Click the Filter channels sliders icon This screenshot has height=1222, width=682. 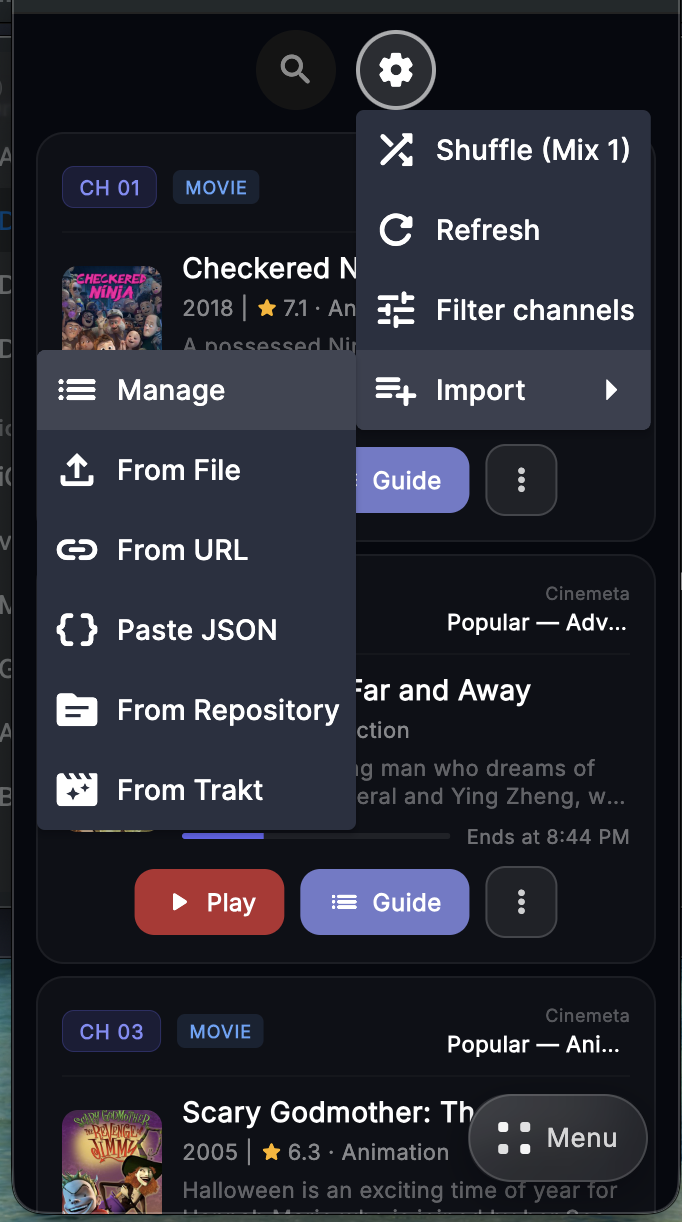click(x=397, y=310)
